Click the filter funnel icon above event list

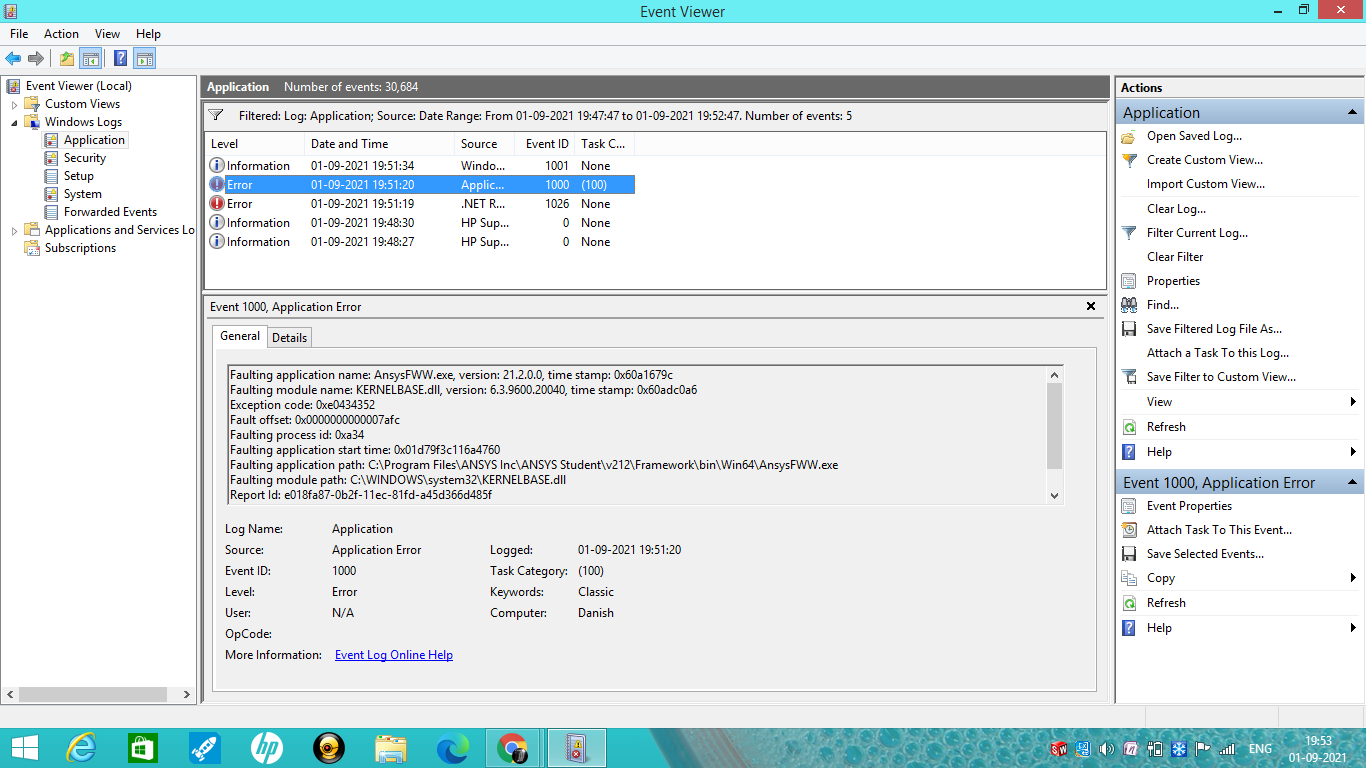(216, 116)
